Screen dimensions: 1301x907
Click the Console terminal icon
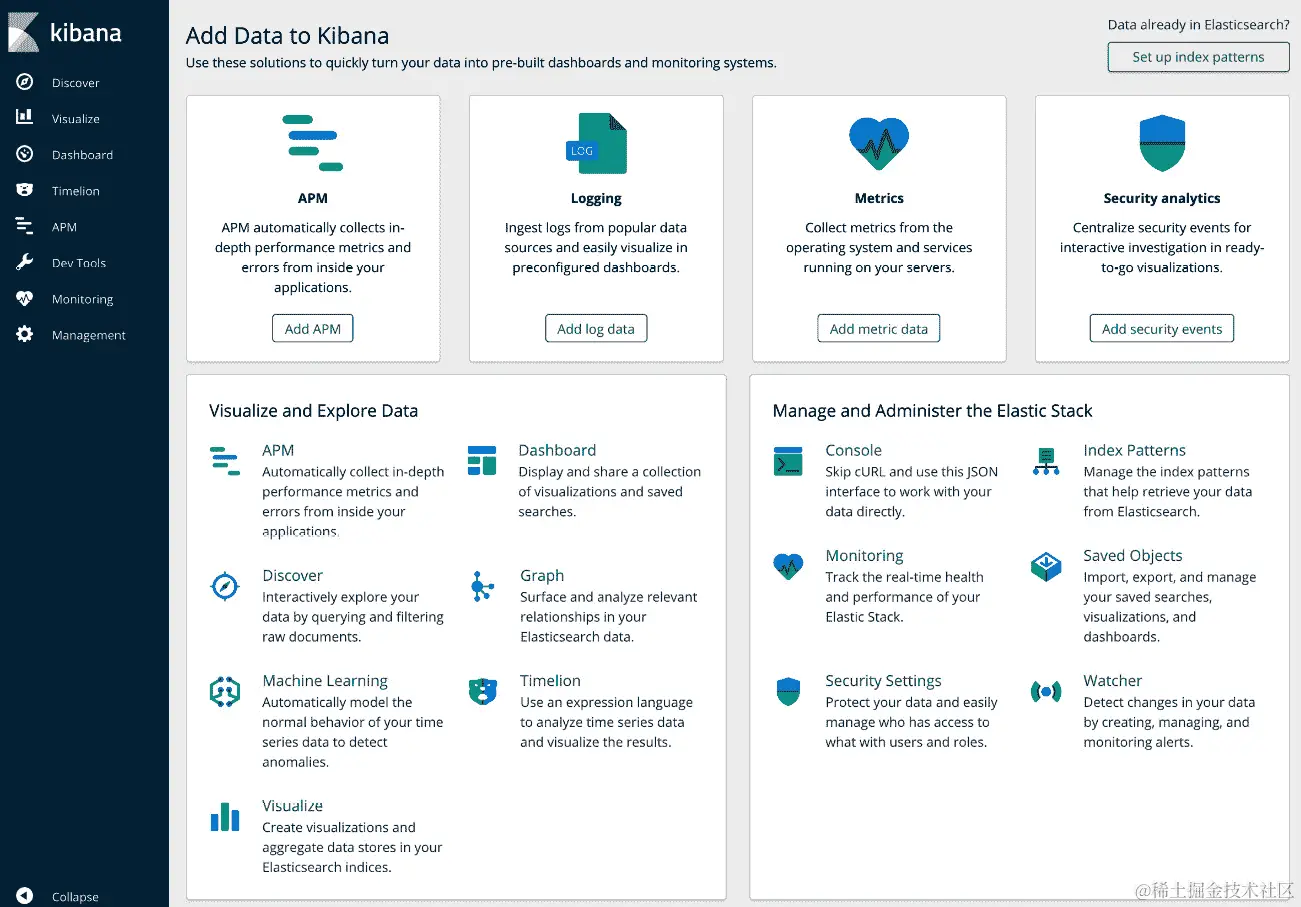(x=788, y=462)
